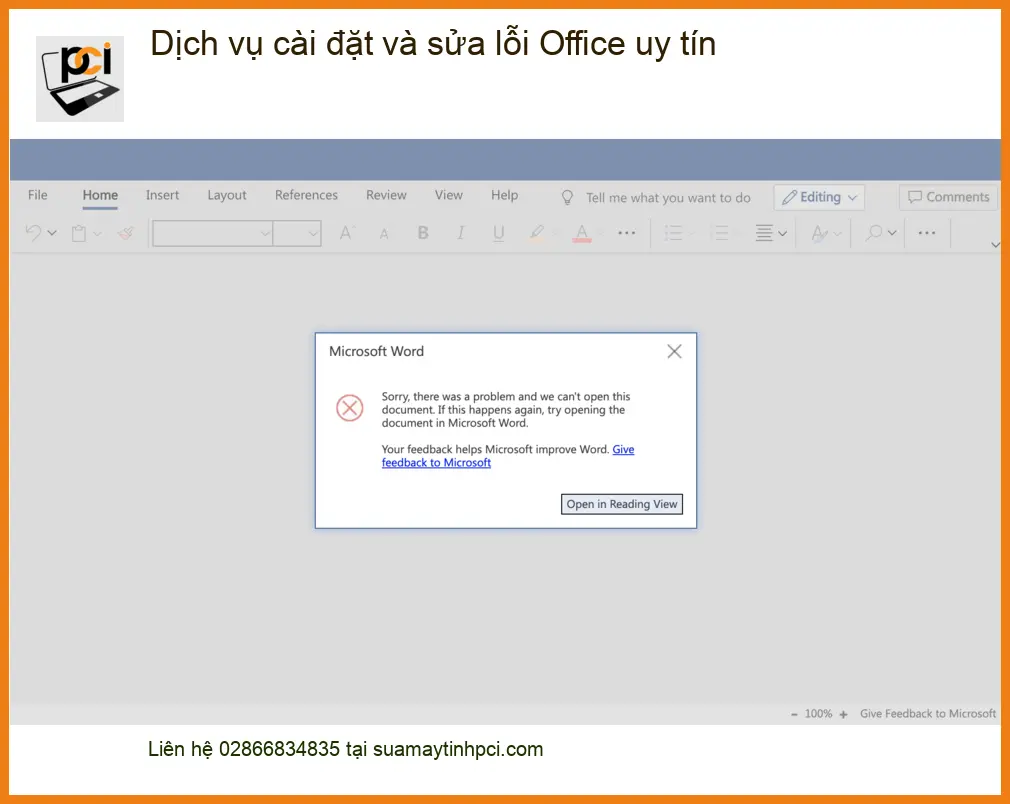
Task: Open the File menu
Action: coord(37,195)
